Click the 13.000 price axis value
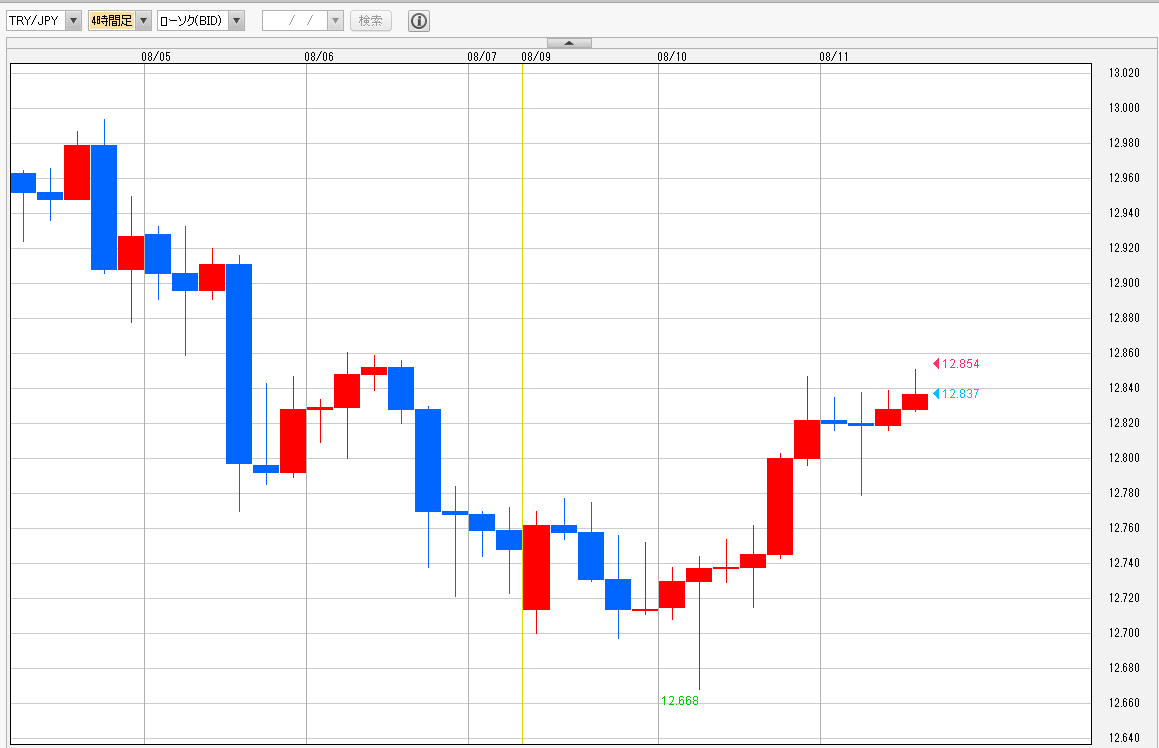1159x748 pixels. coord(1124,108)
